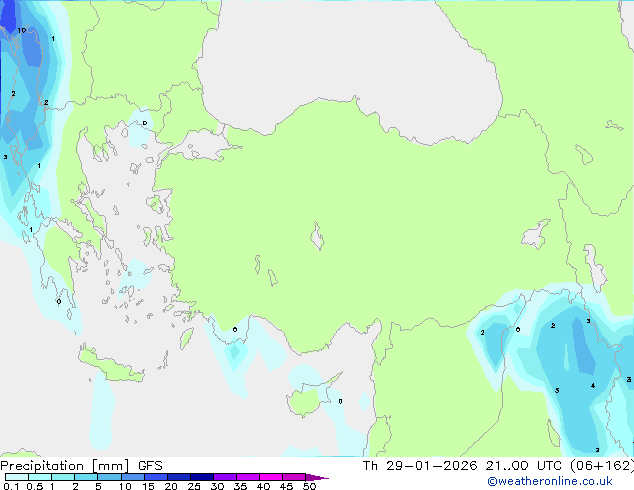
Task: Open the weatheronline.co.uk link
Action: [550, 481]
